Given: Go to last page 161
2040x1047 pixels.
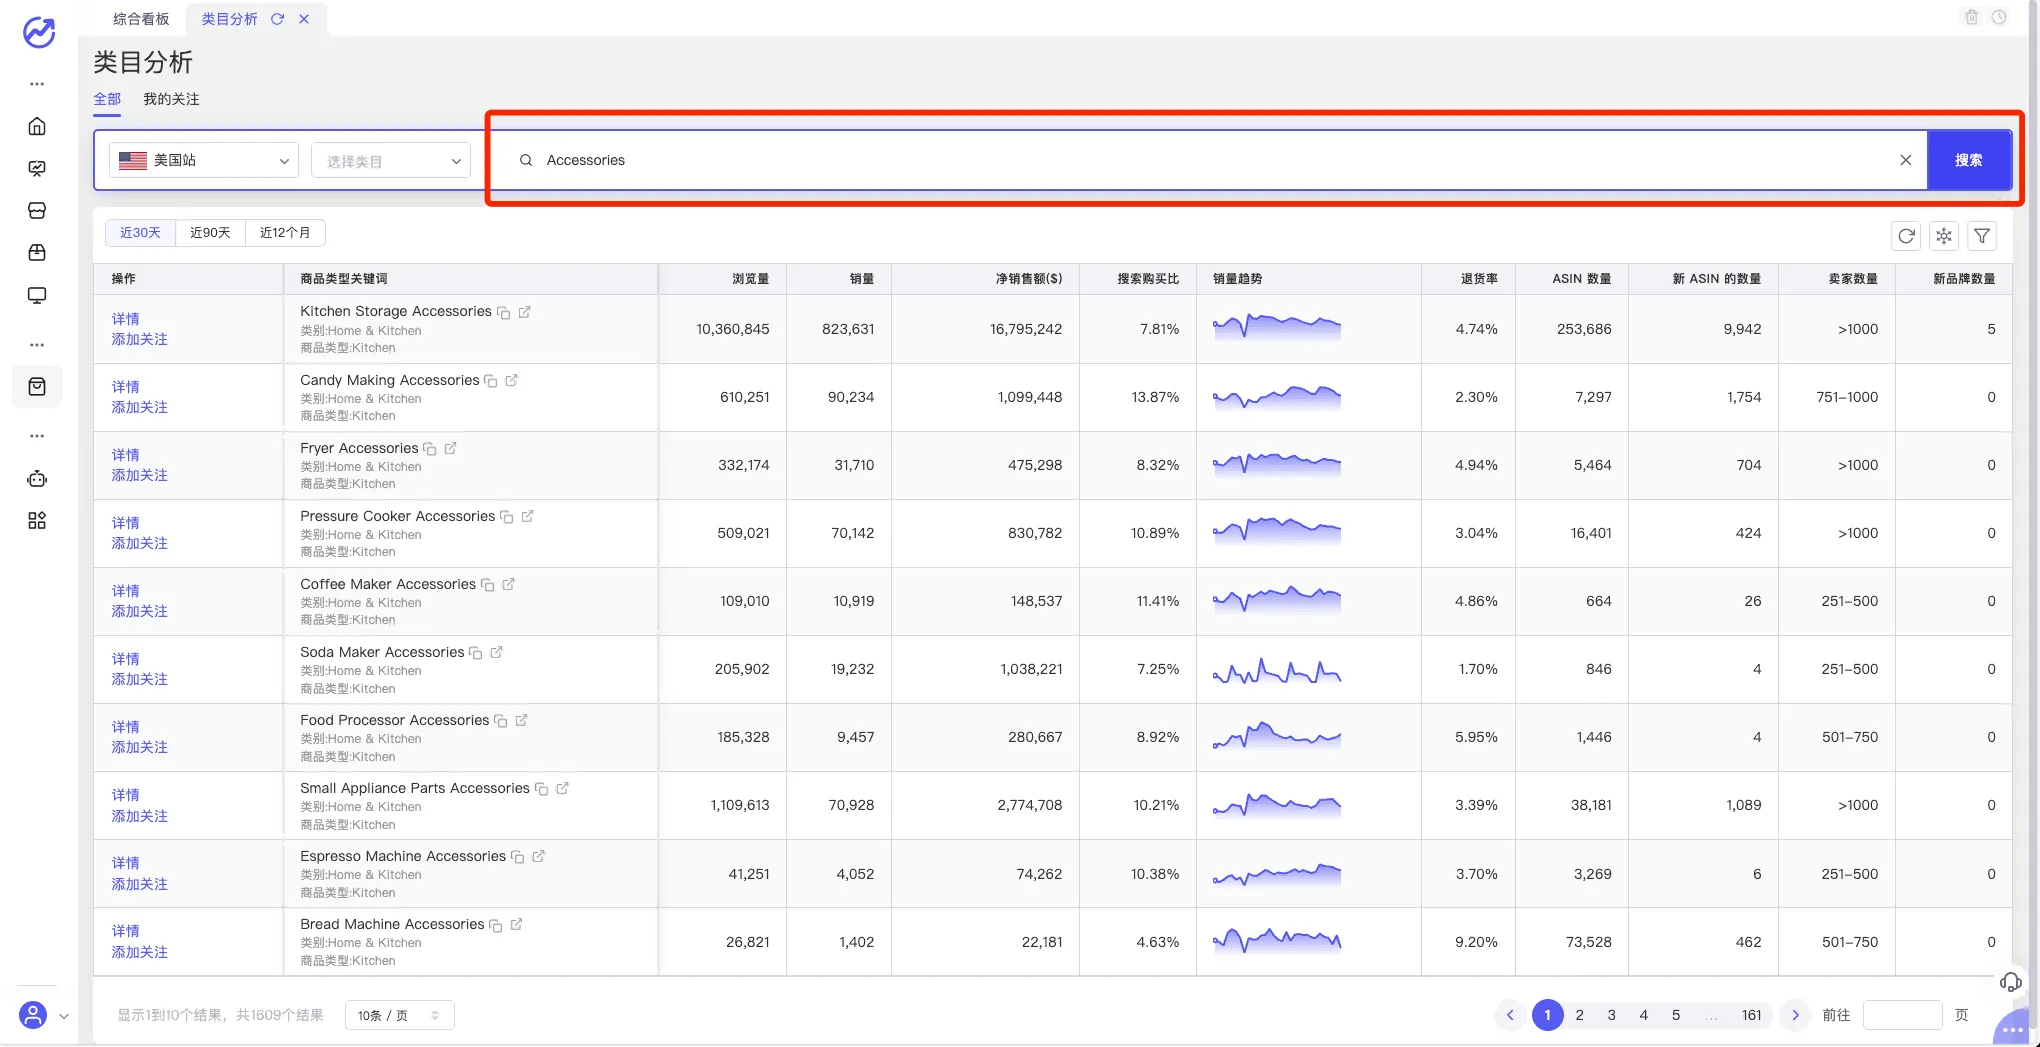Looking at the screenshot, I should (1751, 1015).
